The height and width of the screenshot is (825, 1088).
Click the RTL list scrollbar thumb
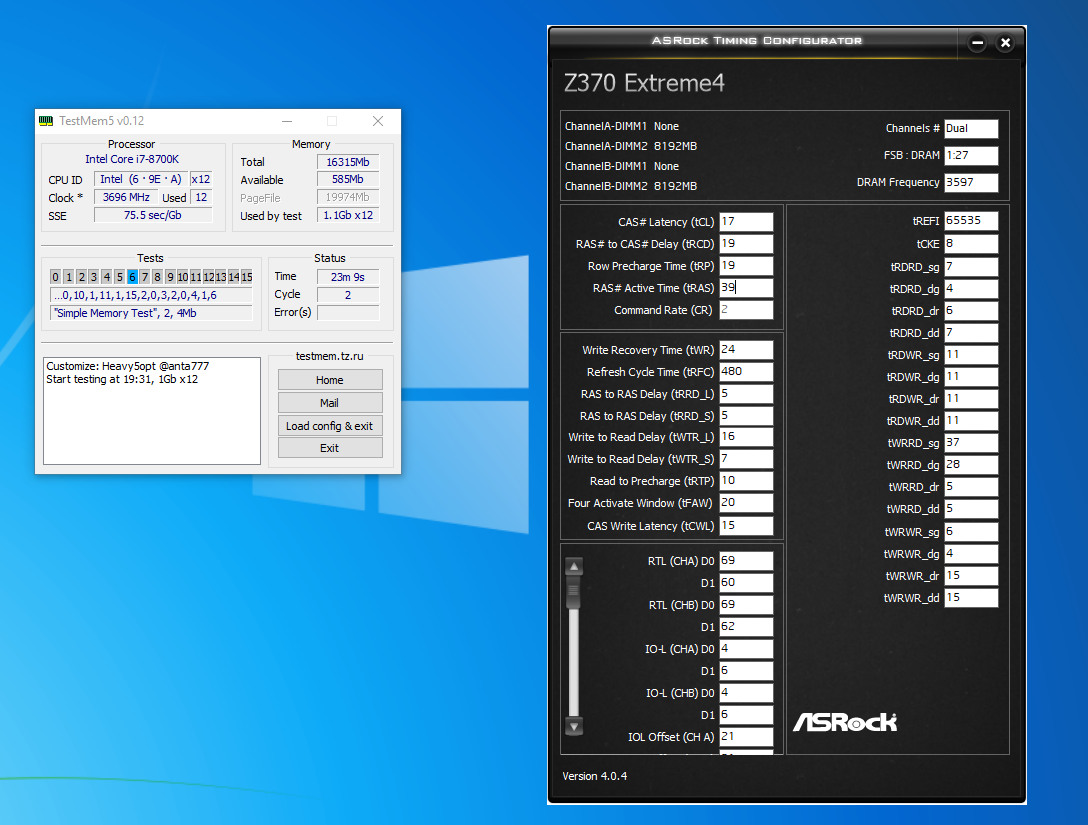tap(574, 593)
